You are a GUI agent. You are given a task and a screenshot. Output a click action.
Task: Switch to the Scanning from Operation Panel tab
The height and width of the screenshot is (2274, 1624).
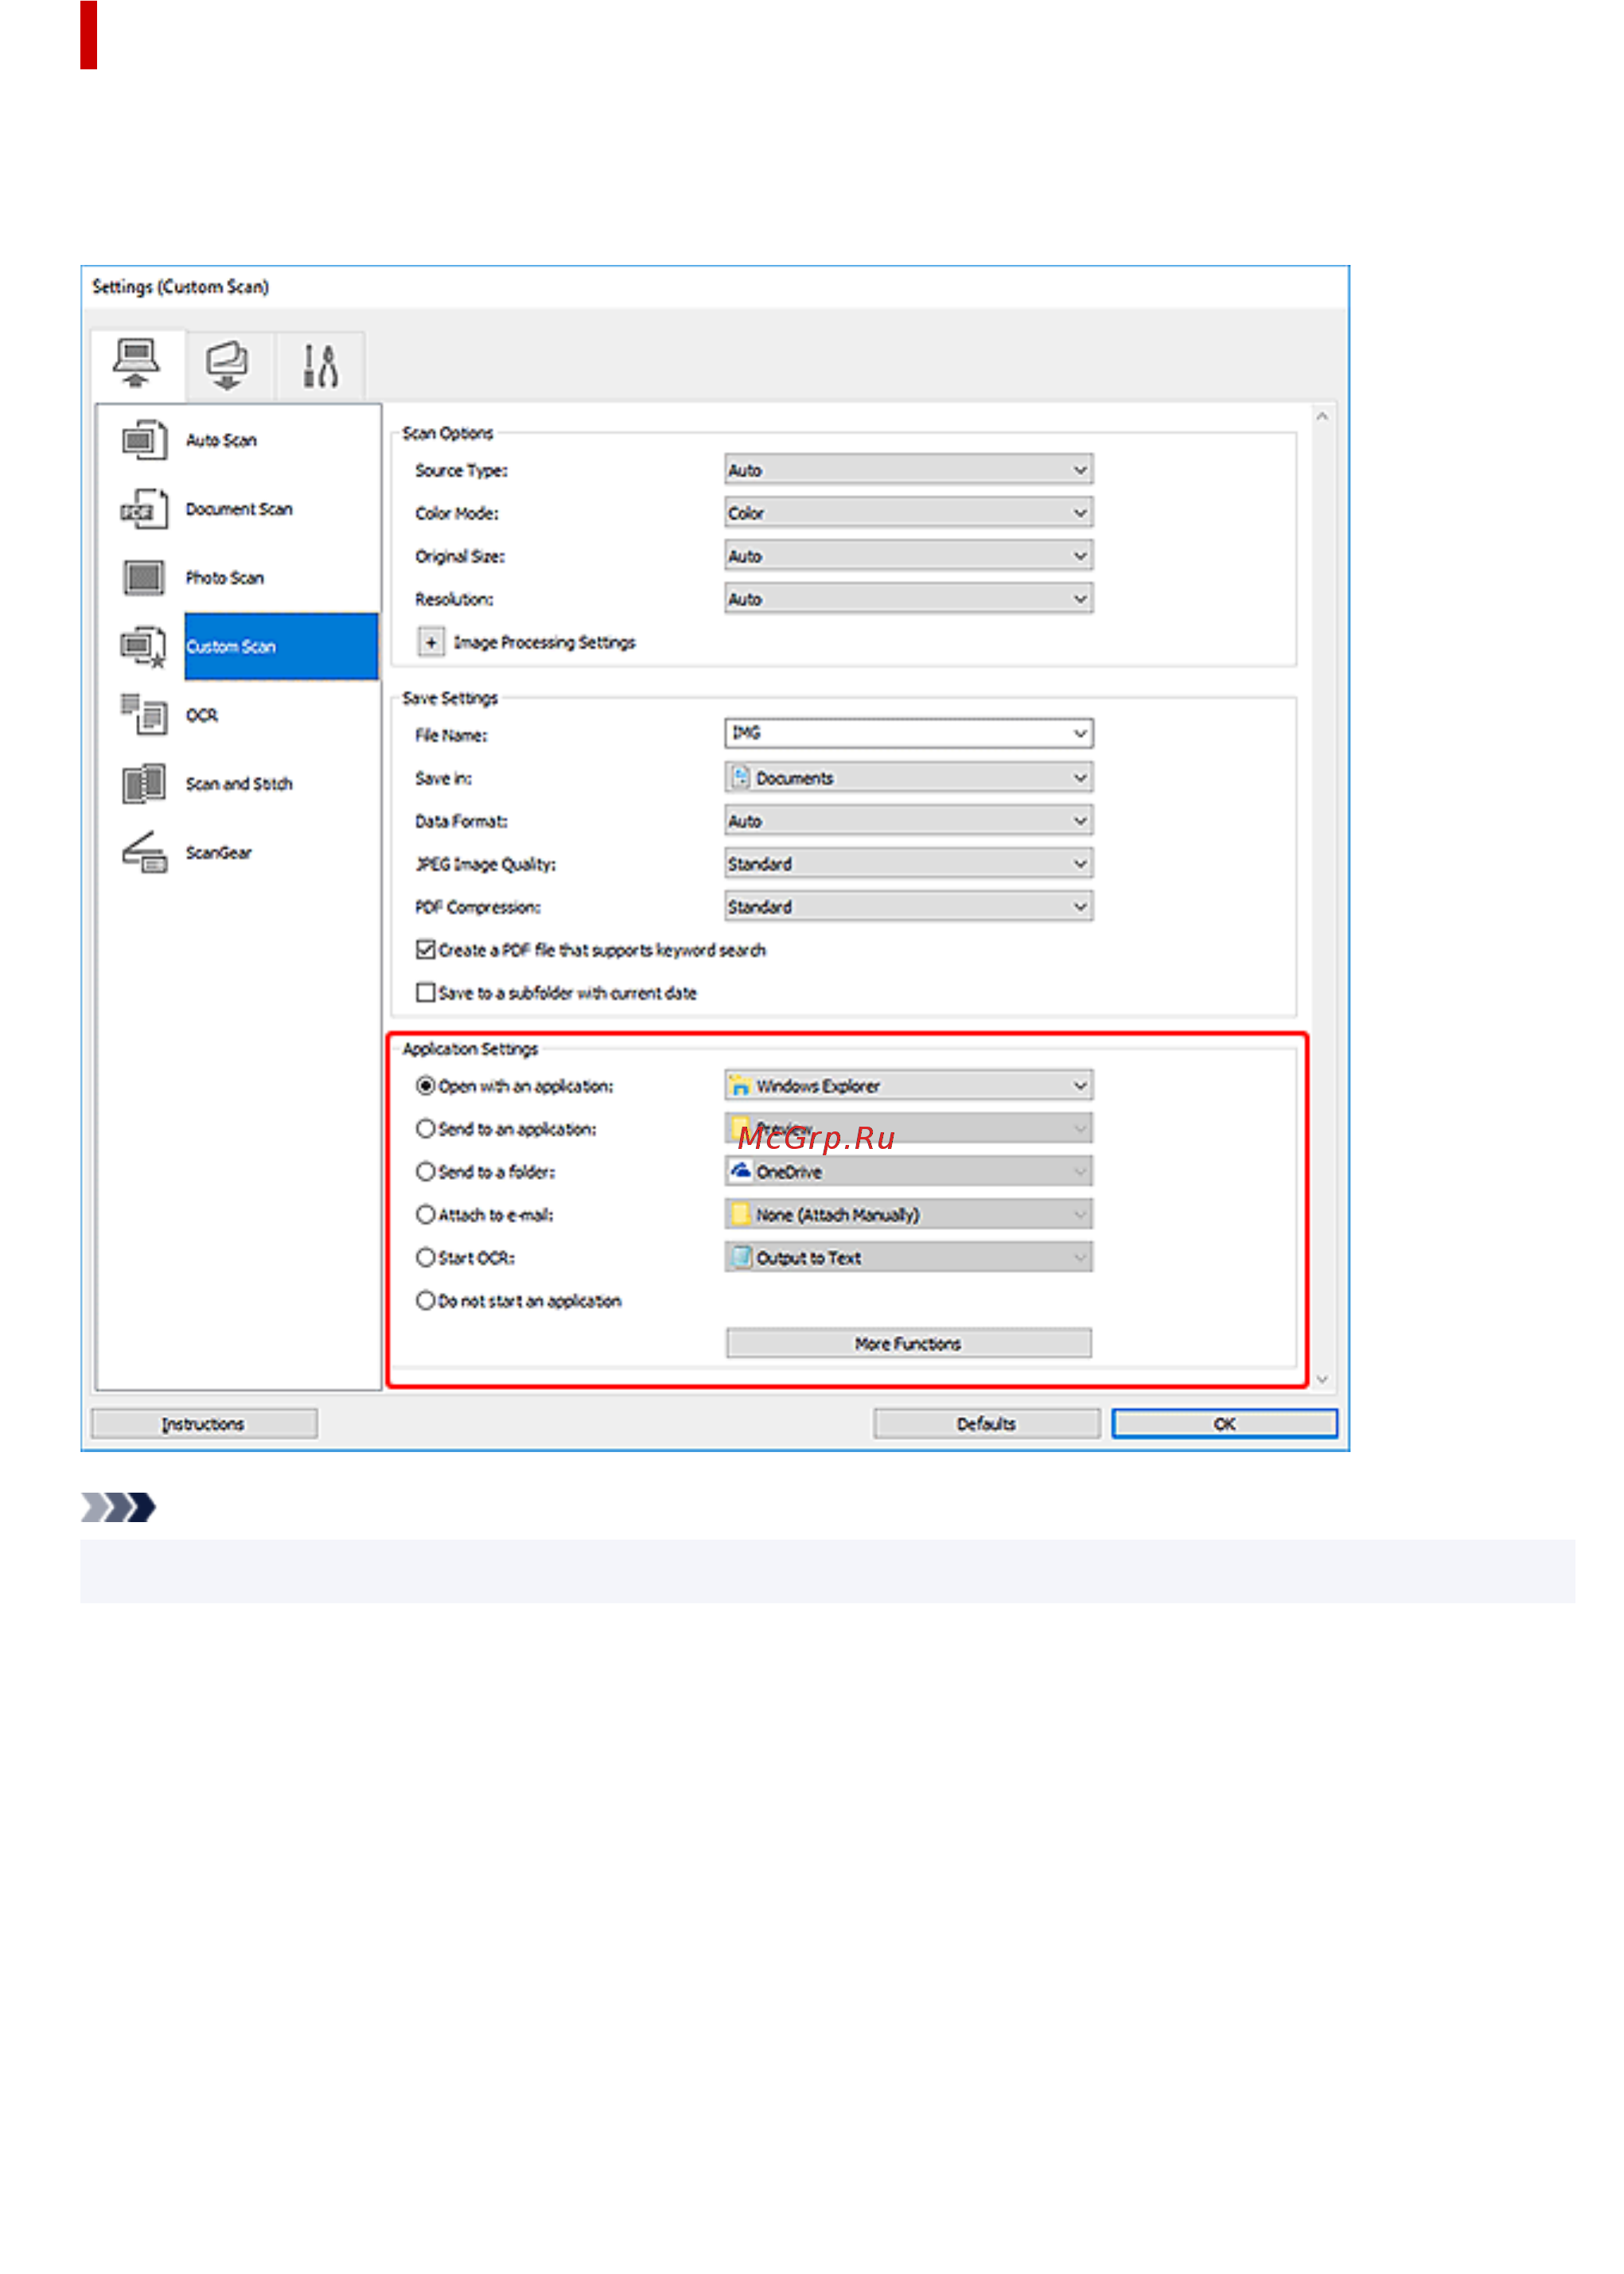(x=228, y=366)
